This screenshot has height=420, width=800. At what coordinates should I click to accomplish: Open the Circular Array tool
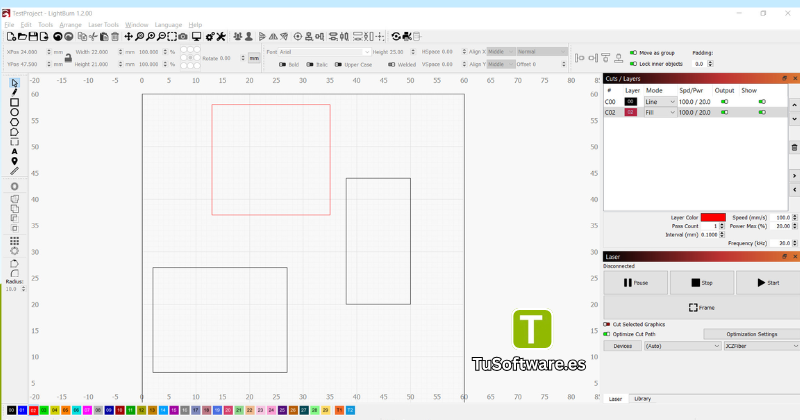click(14, 251)
